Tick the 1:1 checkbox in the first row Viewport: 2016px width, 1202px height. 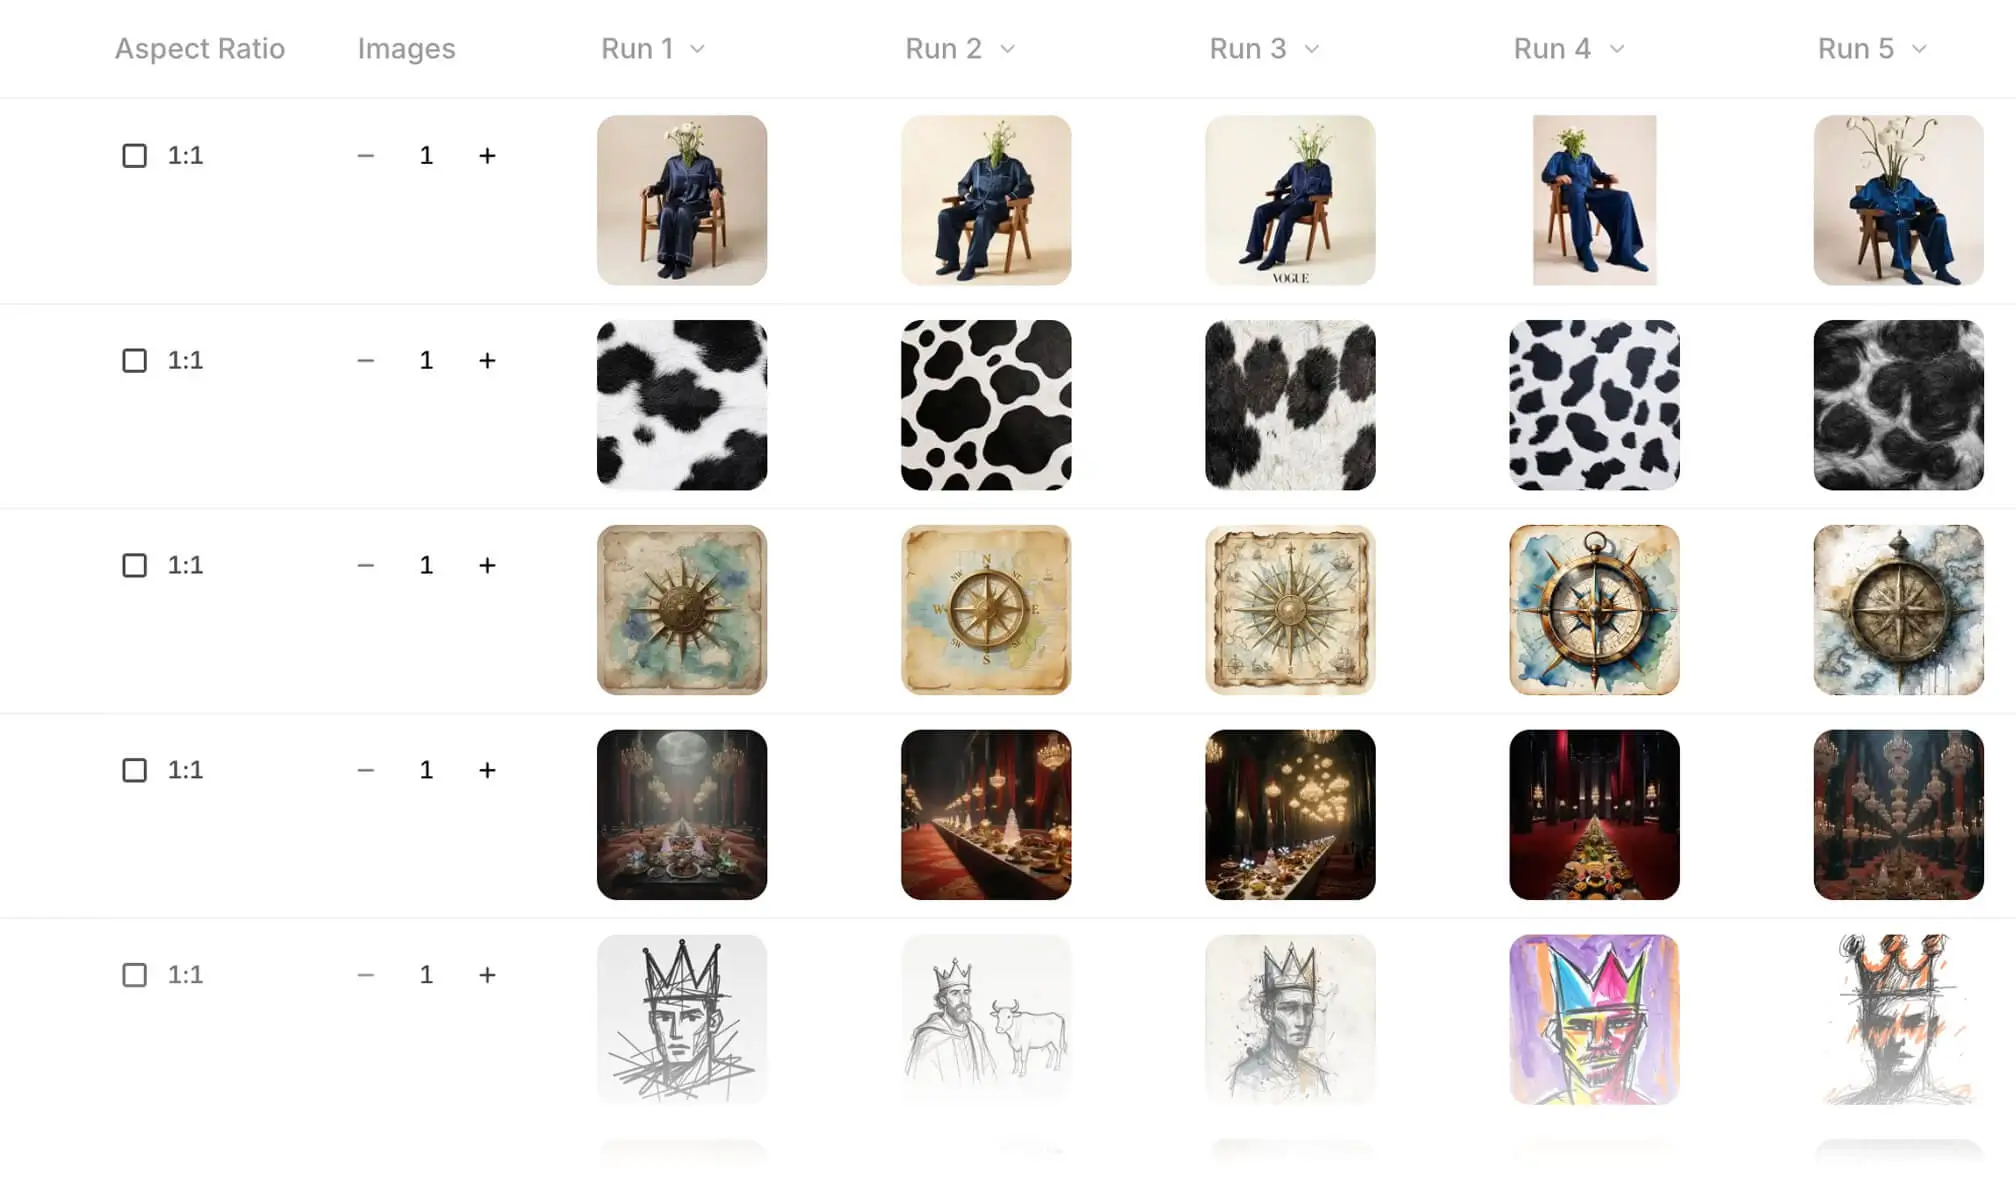pos(134,156)
